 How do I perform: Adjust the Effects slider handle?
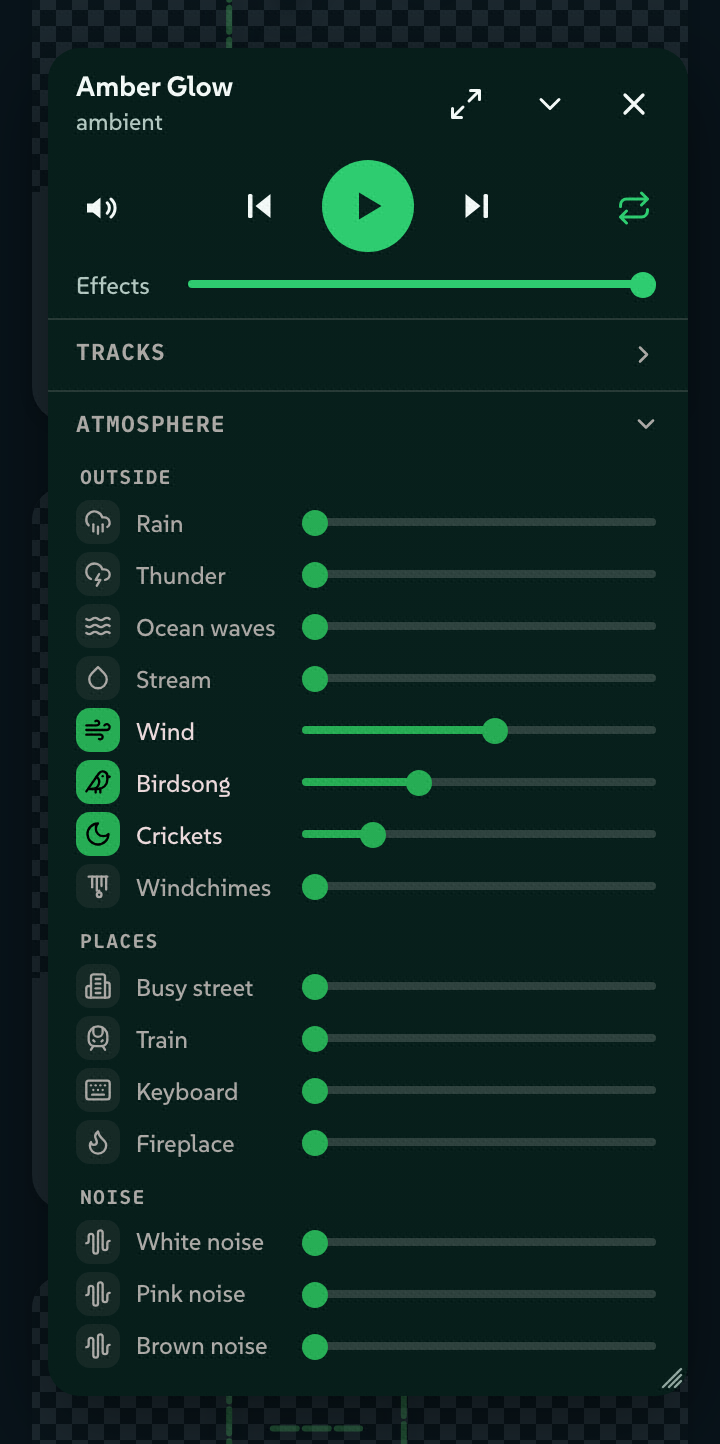point(643,285)
